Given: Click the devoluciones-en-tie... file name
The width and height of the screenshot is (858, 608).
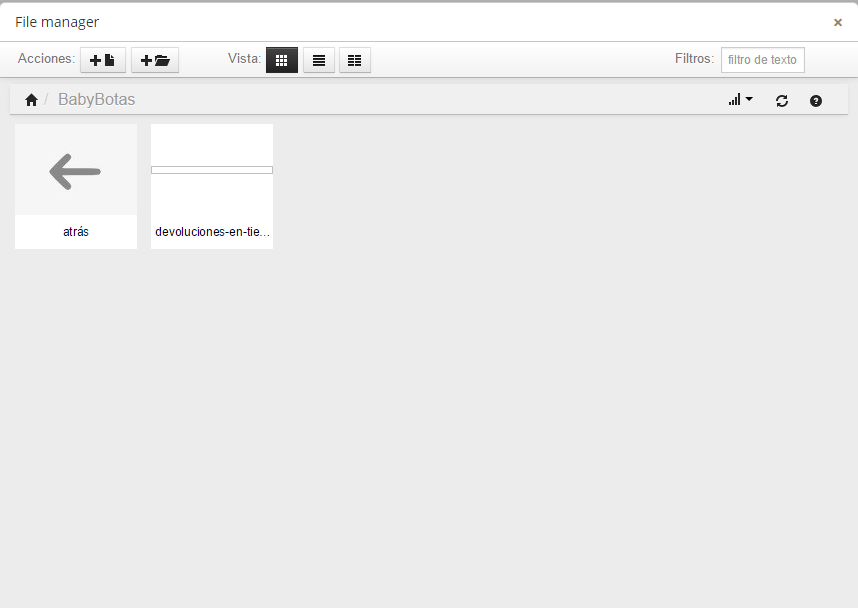Looking at the screenshot, I should pos(212,231).
